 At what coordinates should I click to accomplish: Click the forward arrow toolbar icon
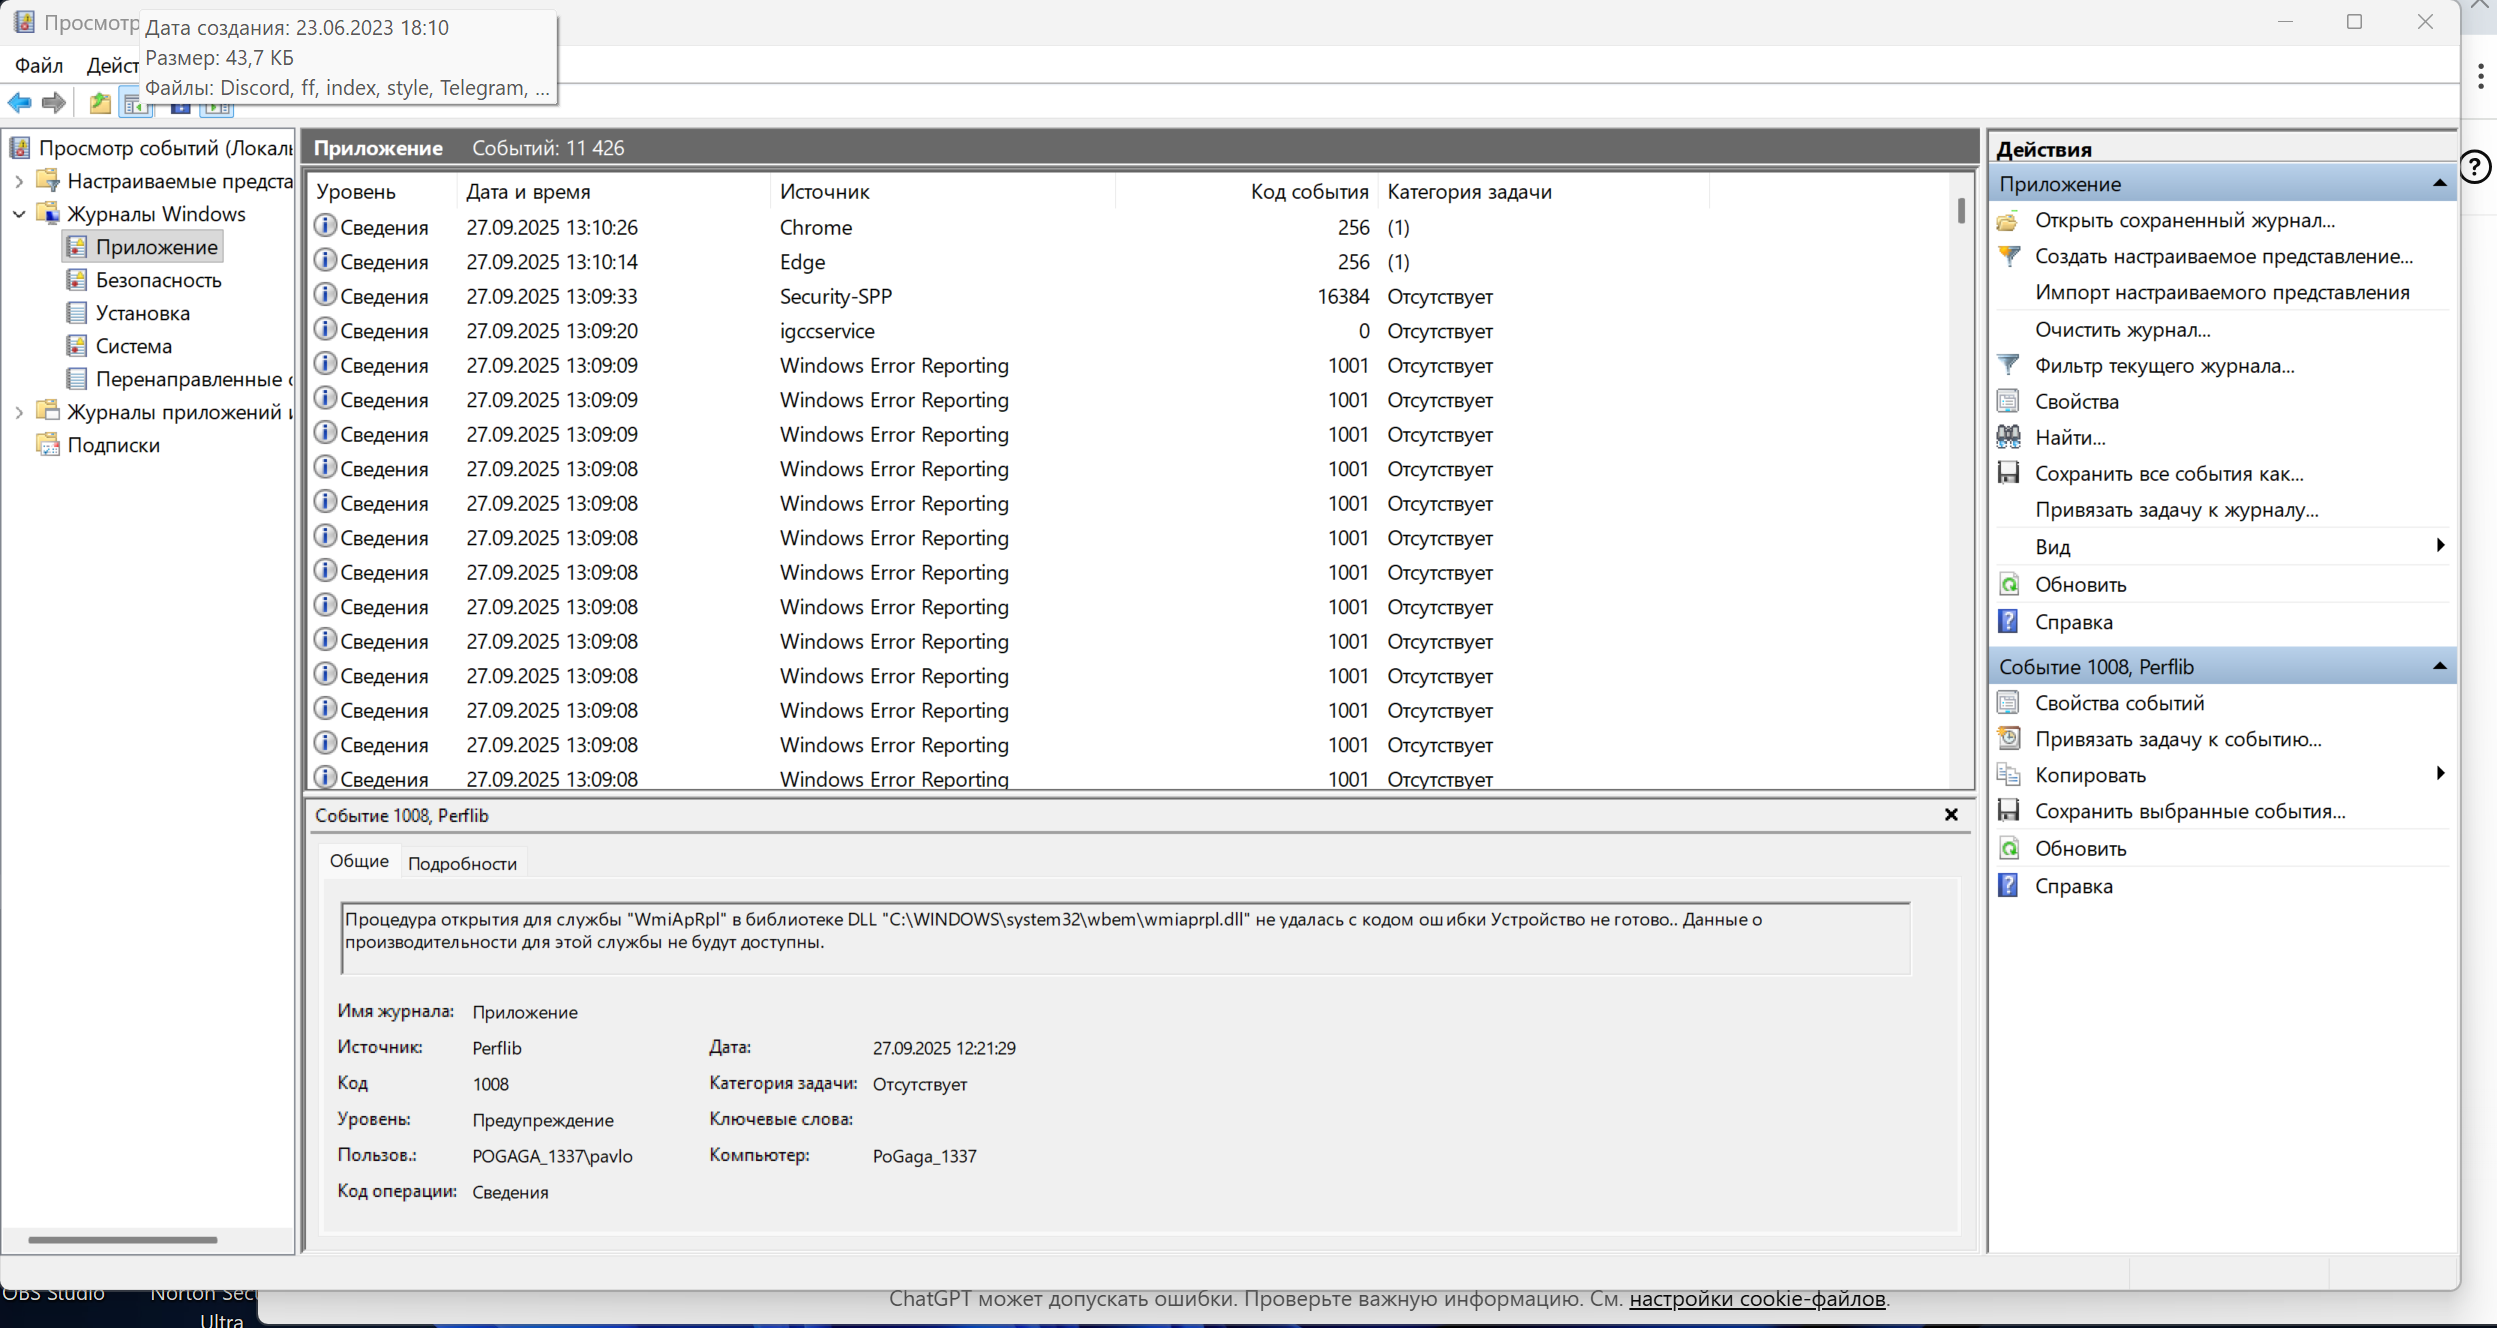[x=54, y=102]
